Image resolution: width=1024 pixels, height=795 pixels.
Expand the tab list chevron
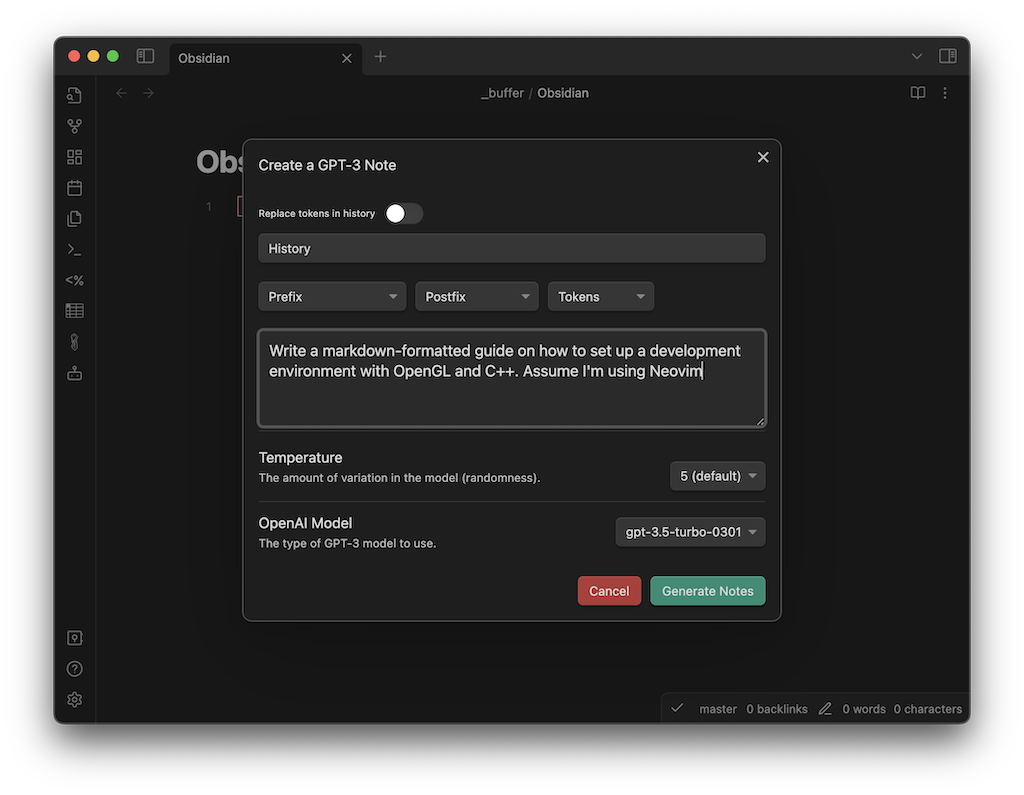(x=917, y=56)
